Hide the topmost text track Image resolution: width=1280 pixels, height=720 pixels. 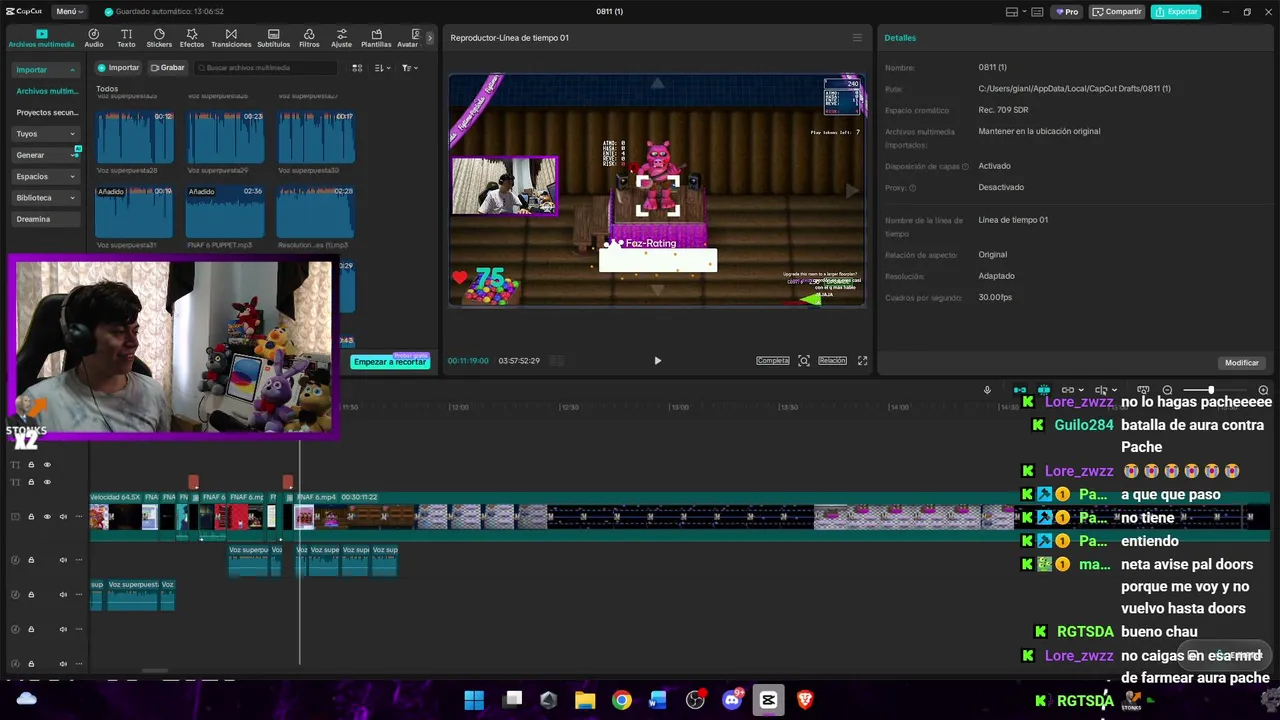click(47, 465)
